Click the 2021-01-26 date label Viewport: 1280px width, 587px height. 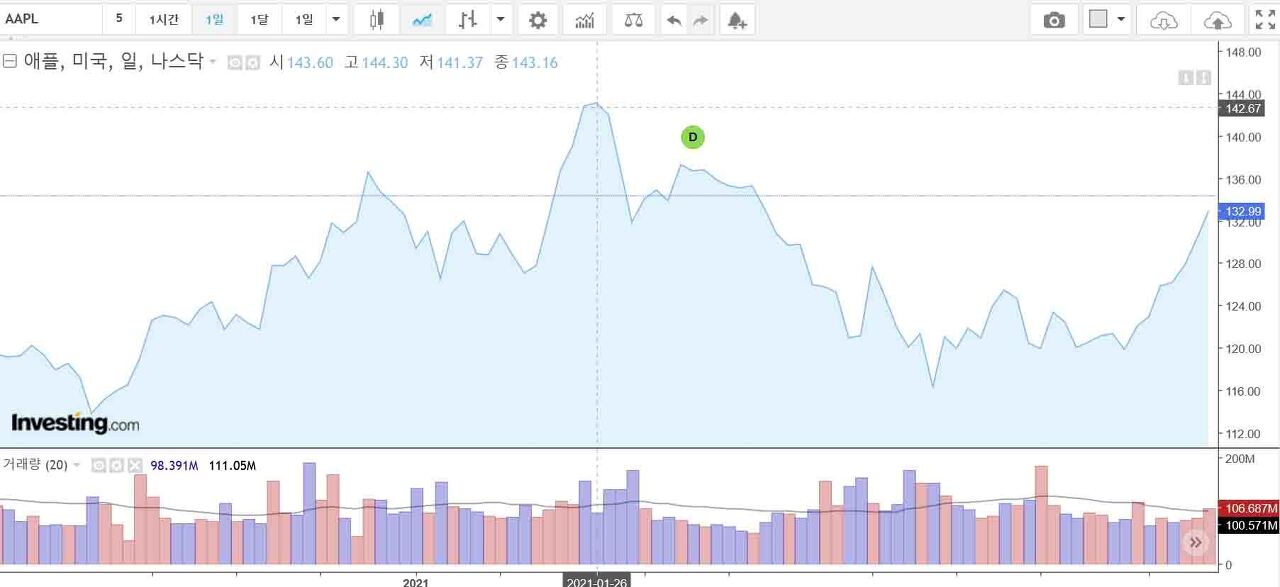[x=597, y=580]
